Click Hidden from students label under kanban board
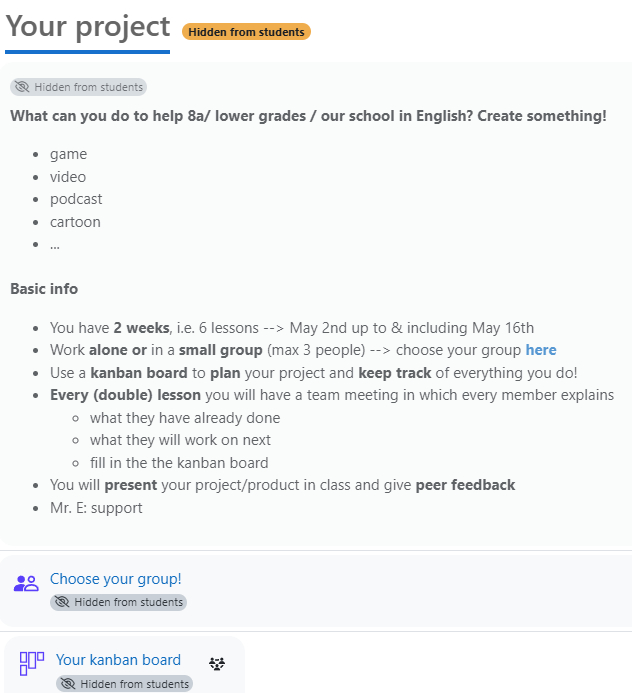 coord(125,684)
